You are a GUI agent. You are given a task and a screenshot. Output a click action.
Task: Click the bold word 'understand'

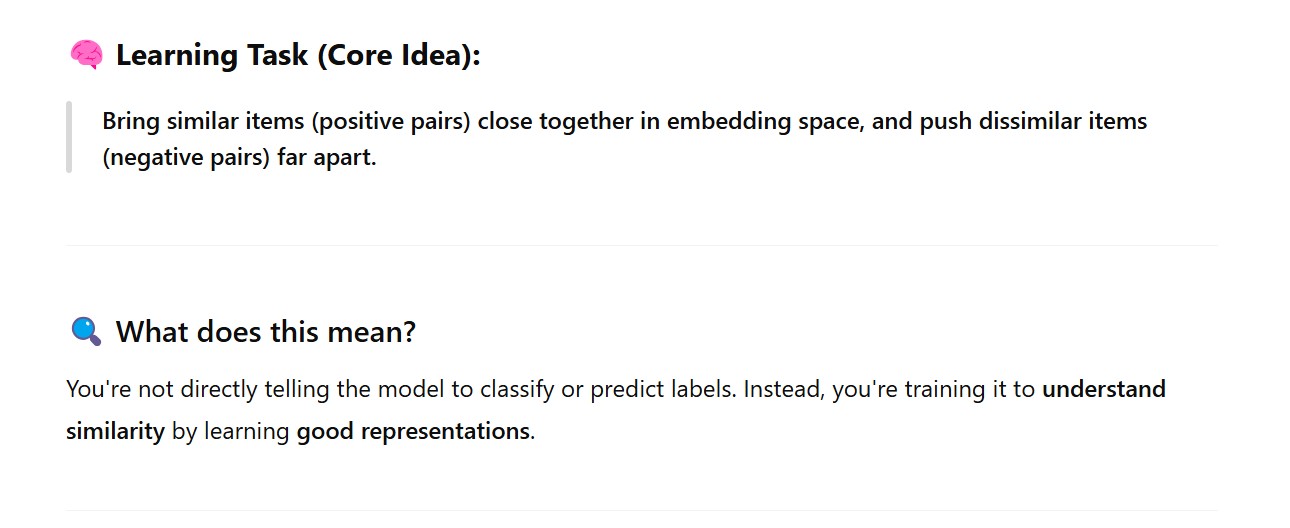pos(1103,389)
